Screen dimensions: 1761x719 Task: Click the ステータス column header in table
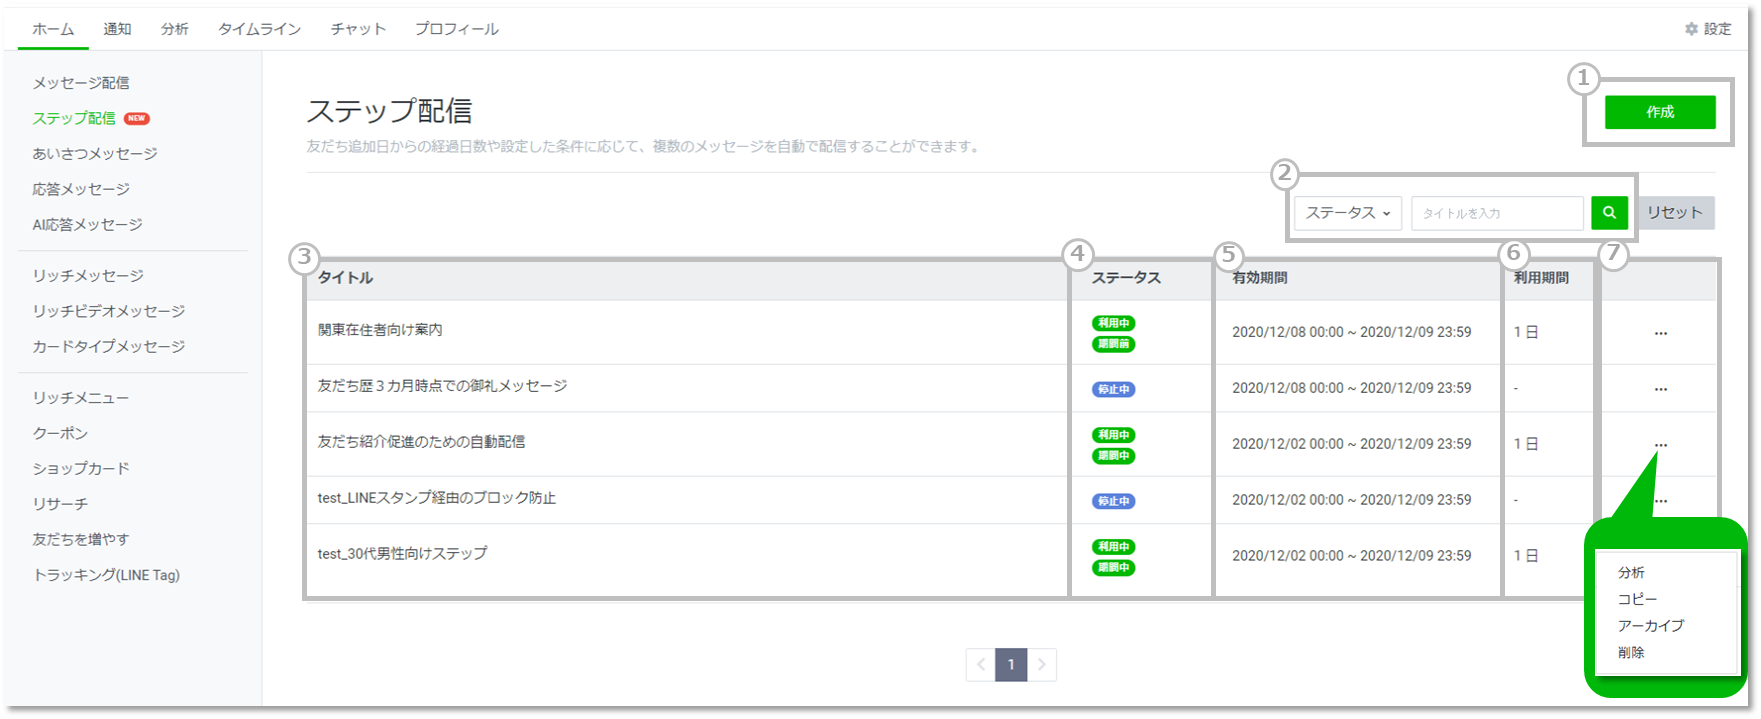coord(1126,278)
